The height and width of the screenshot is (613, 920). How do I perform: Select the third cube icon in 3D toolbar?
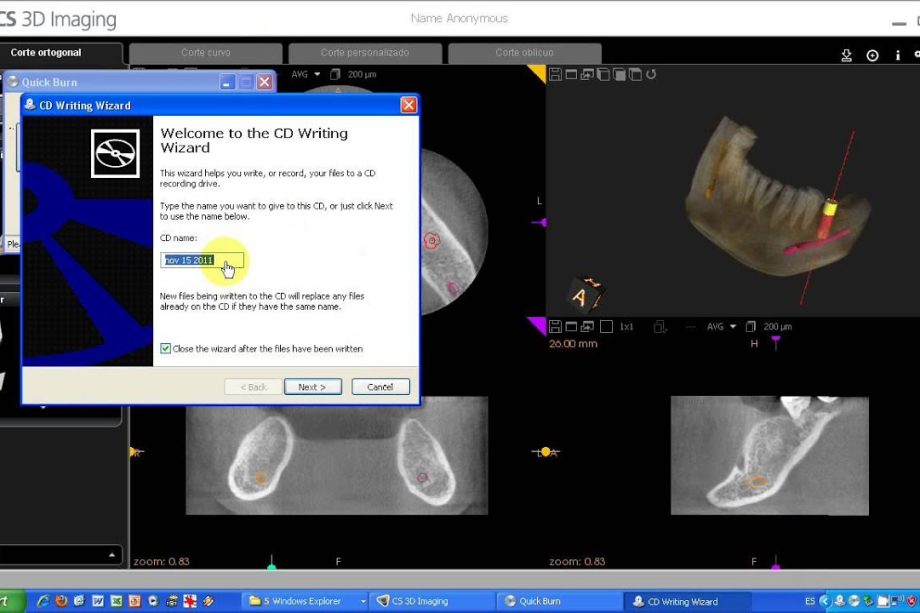635,74
